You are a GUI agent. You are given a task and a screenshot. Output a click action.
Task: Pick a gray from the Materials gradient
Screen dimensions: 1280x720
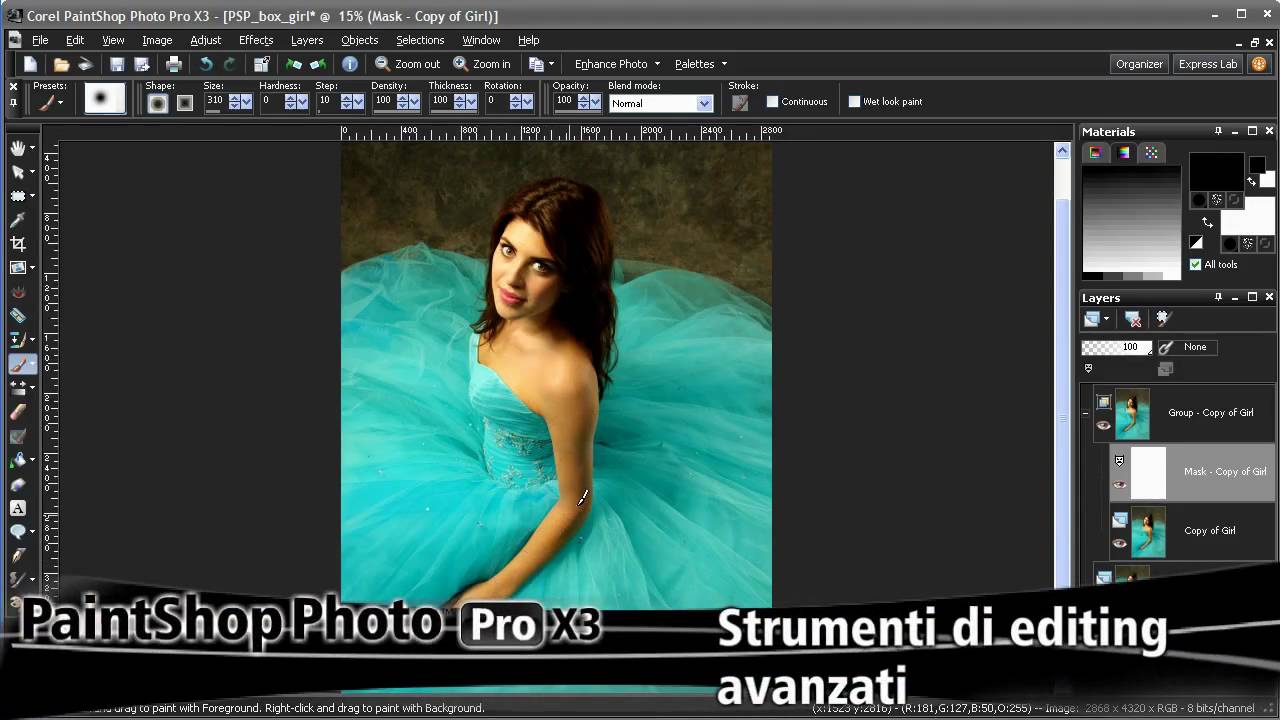(x=1131, y=217)
